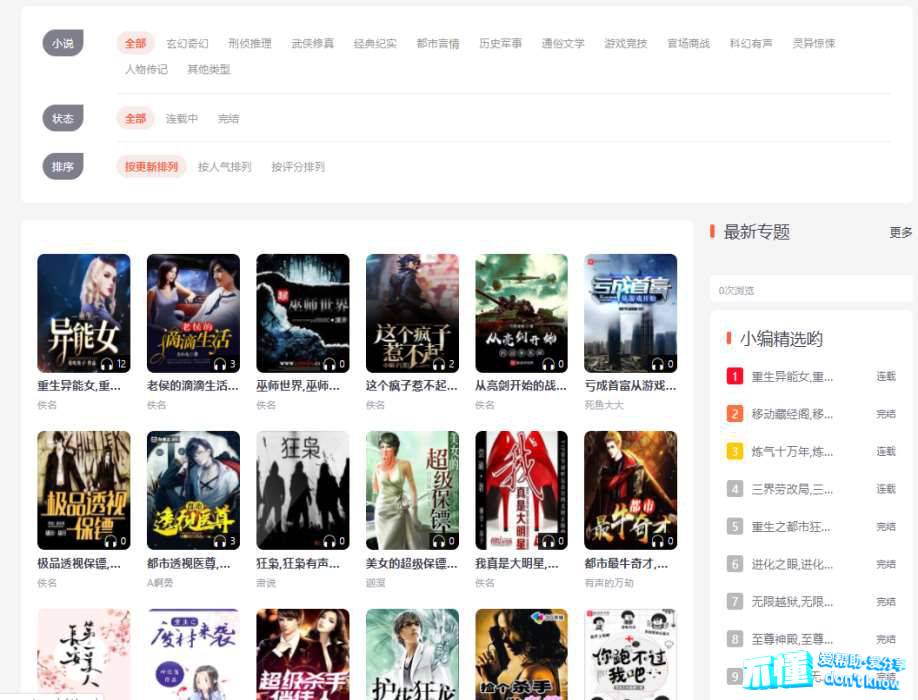
Task: Select the 灵异惊悚 category filter
Action: point(814,43)
